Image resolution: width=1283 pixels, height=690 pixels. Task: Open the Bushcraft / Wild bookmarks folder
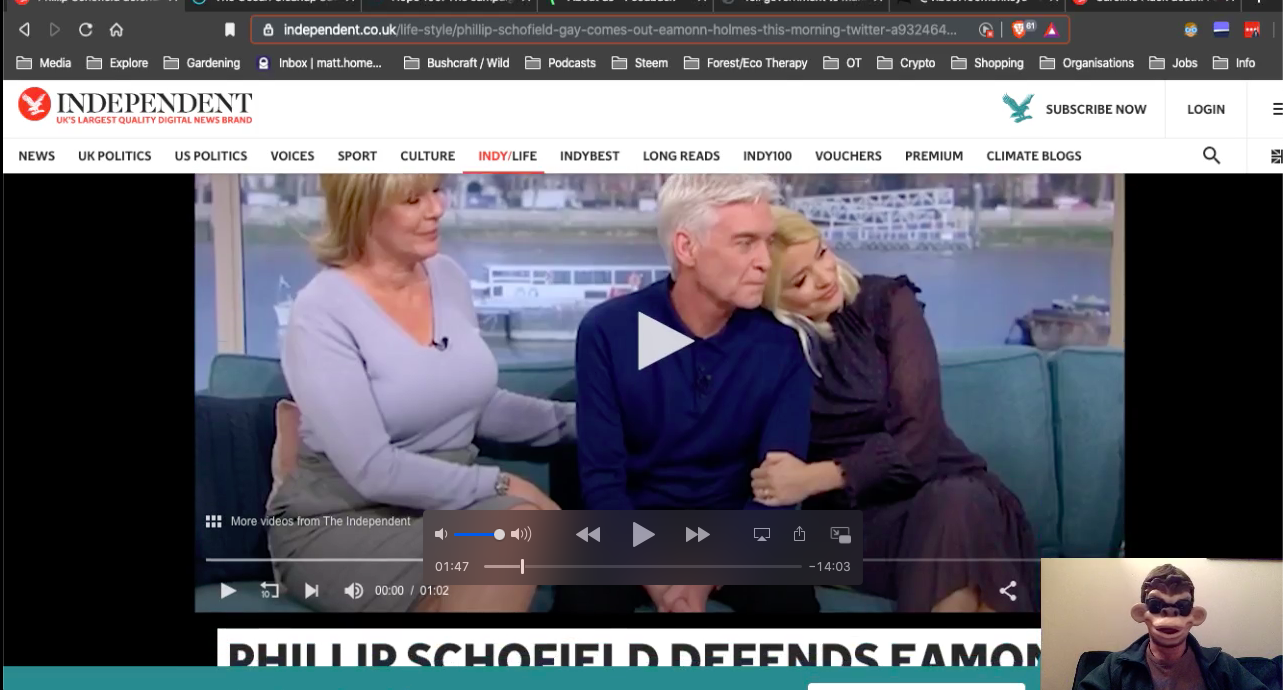[457, 63]
